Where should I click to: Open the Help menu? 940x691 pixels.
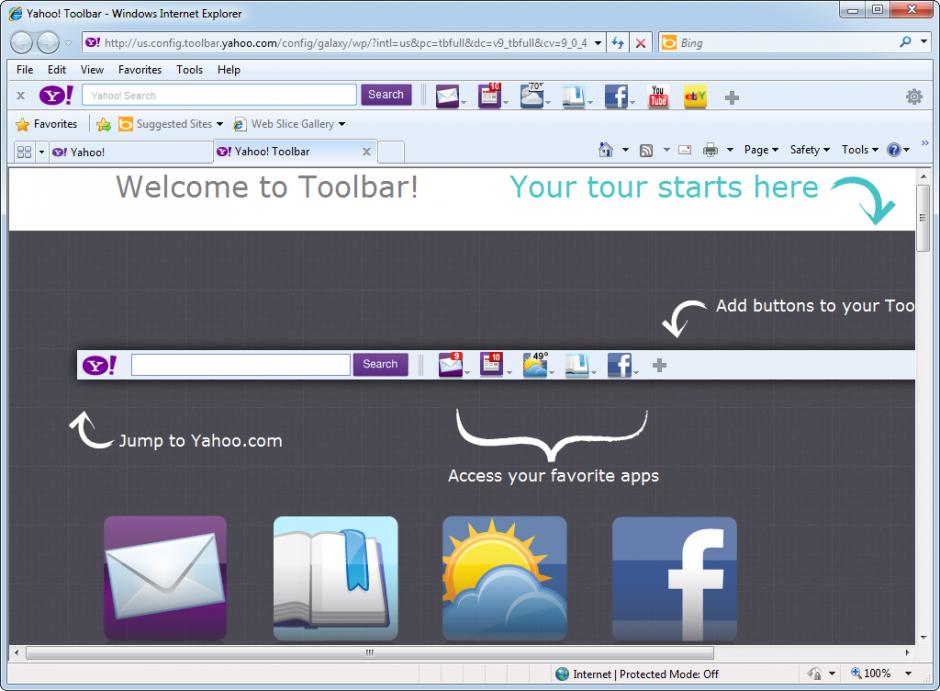point(228,70)
